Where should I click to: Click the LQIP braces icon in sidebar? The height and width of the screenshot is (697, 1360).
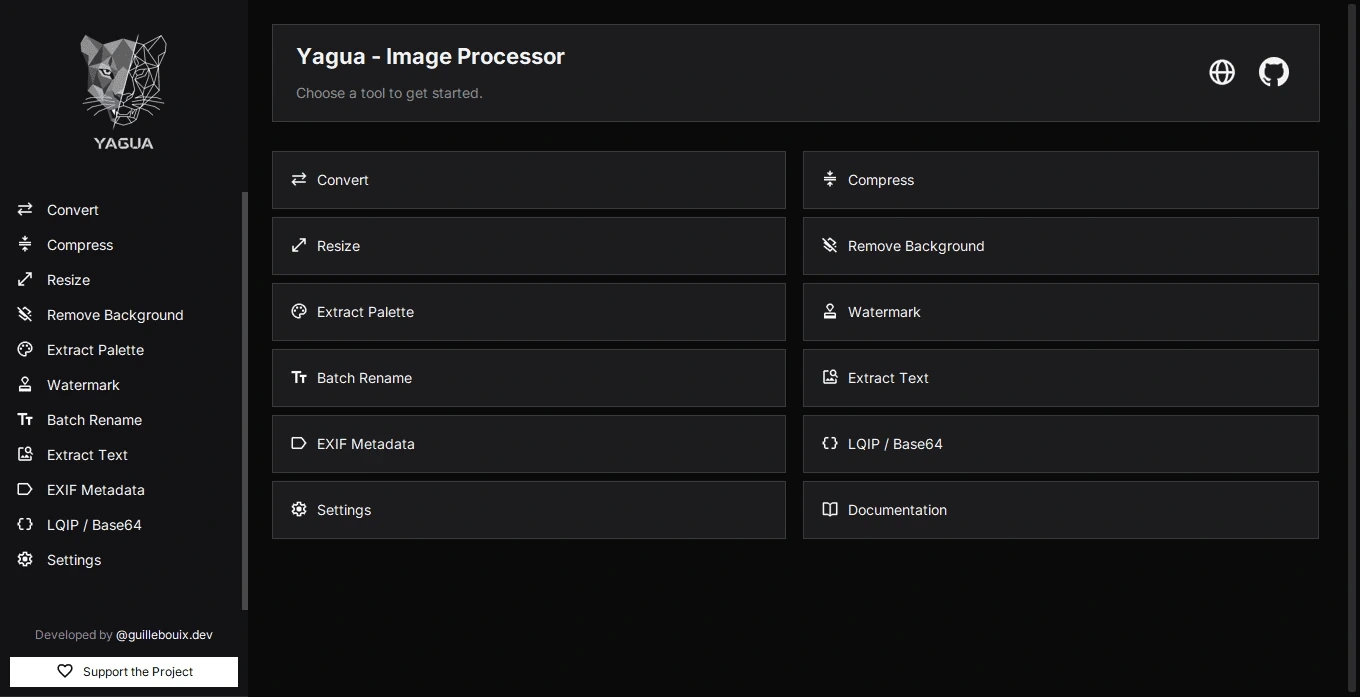[25, 524]
